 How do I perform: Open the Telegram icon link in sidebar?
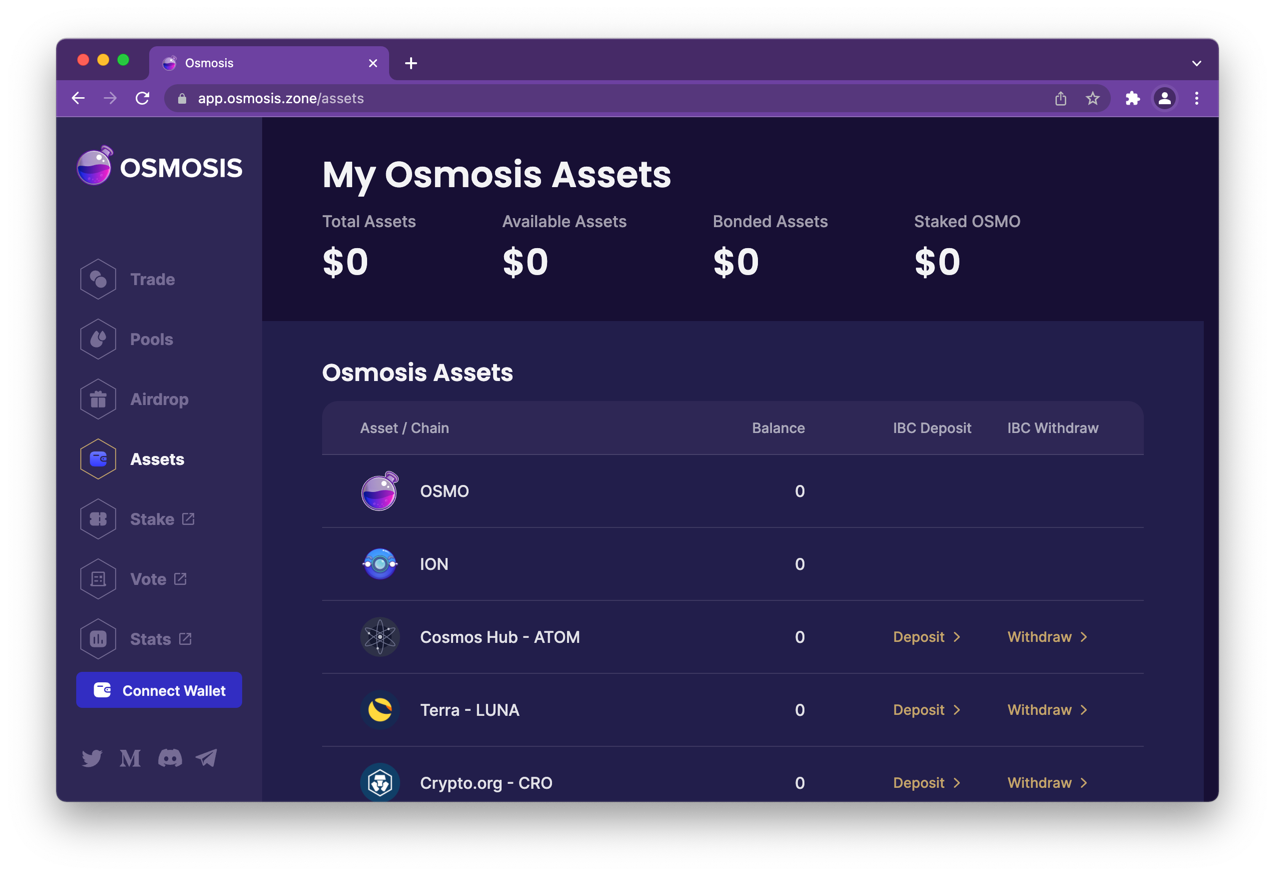(x=207, y=758)
